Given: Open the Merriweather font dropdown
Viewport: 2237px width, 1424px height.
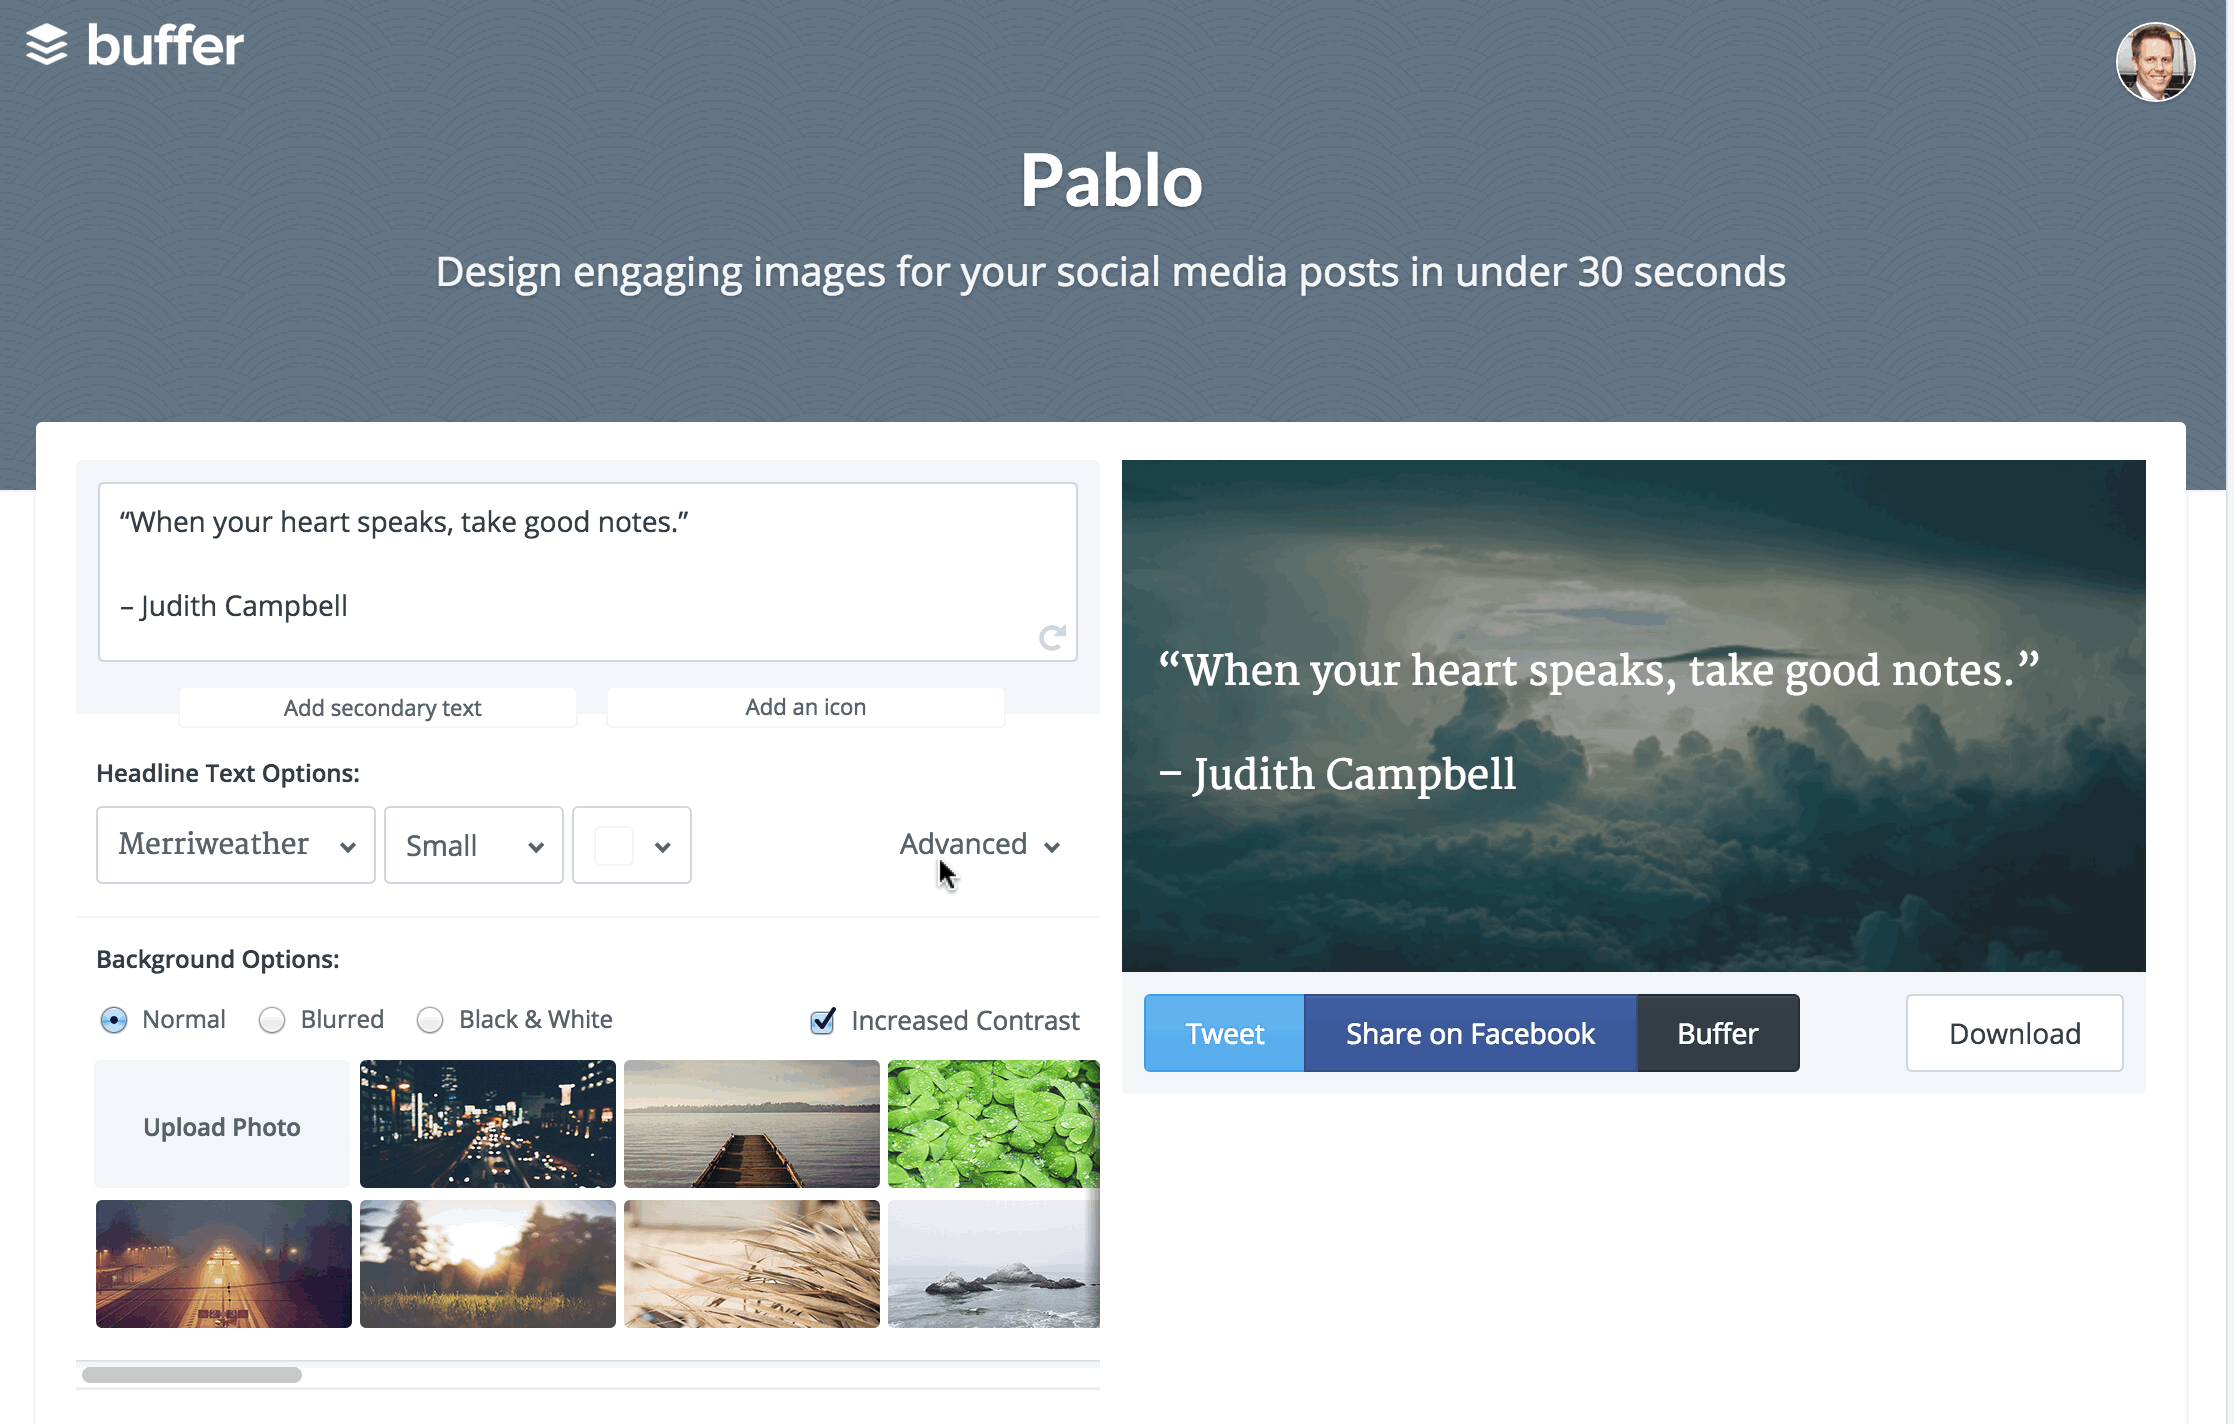Looking at the screenshot, I should pos(235,843).
